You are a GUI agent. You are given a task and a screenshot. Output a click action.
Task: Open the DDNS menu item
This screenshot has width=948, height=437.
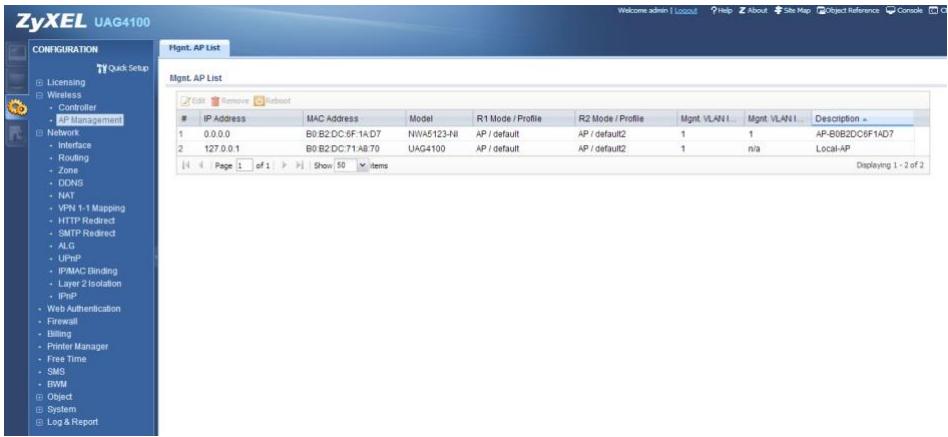click(x=71, y=183)
